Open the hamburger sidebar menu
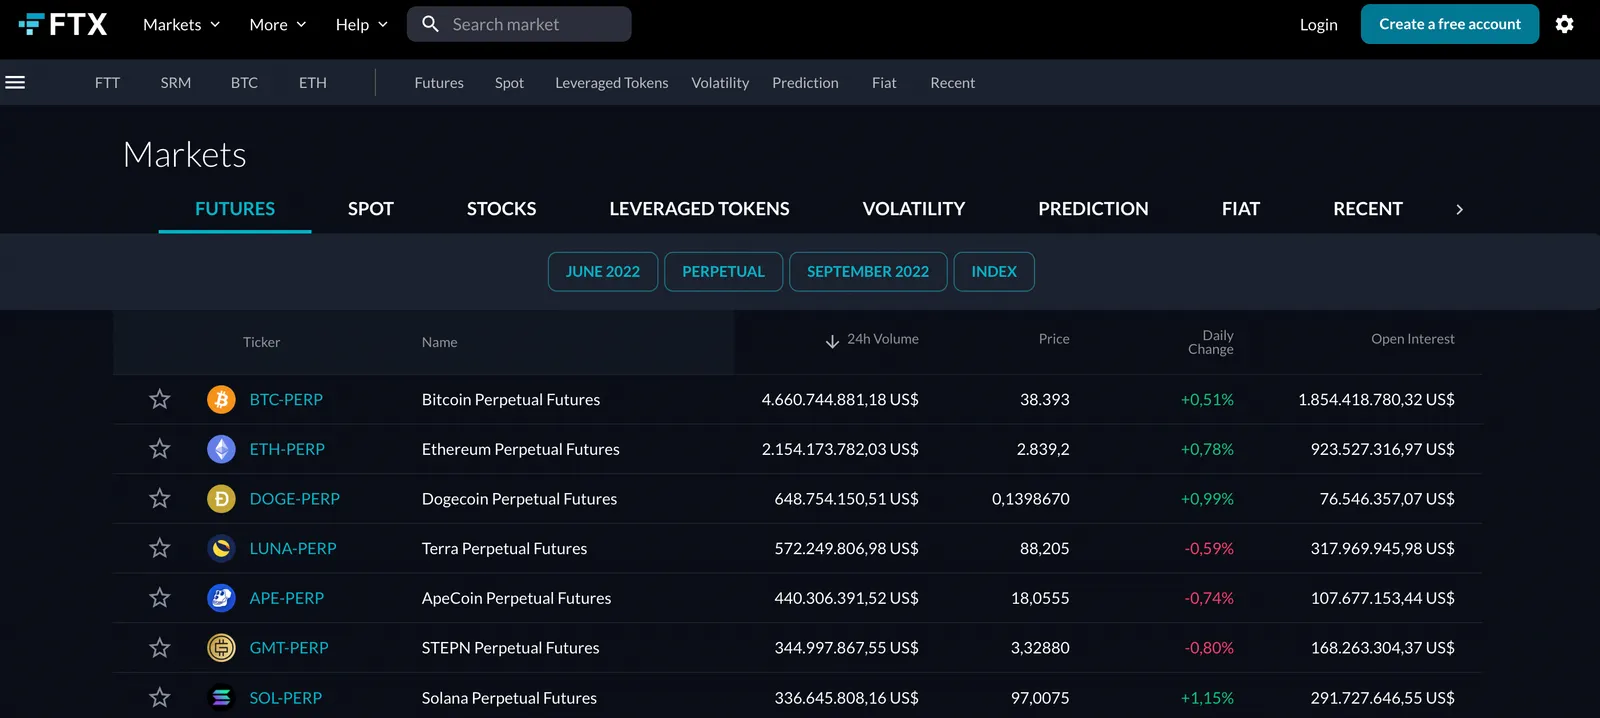 [15, 82]
